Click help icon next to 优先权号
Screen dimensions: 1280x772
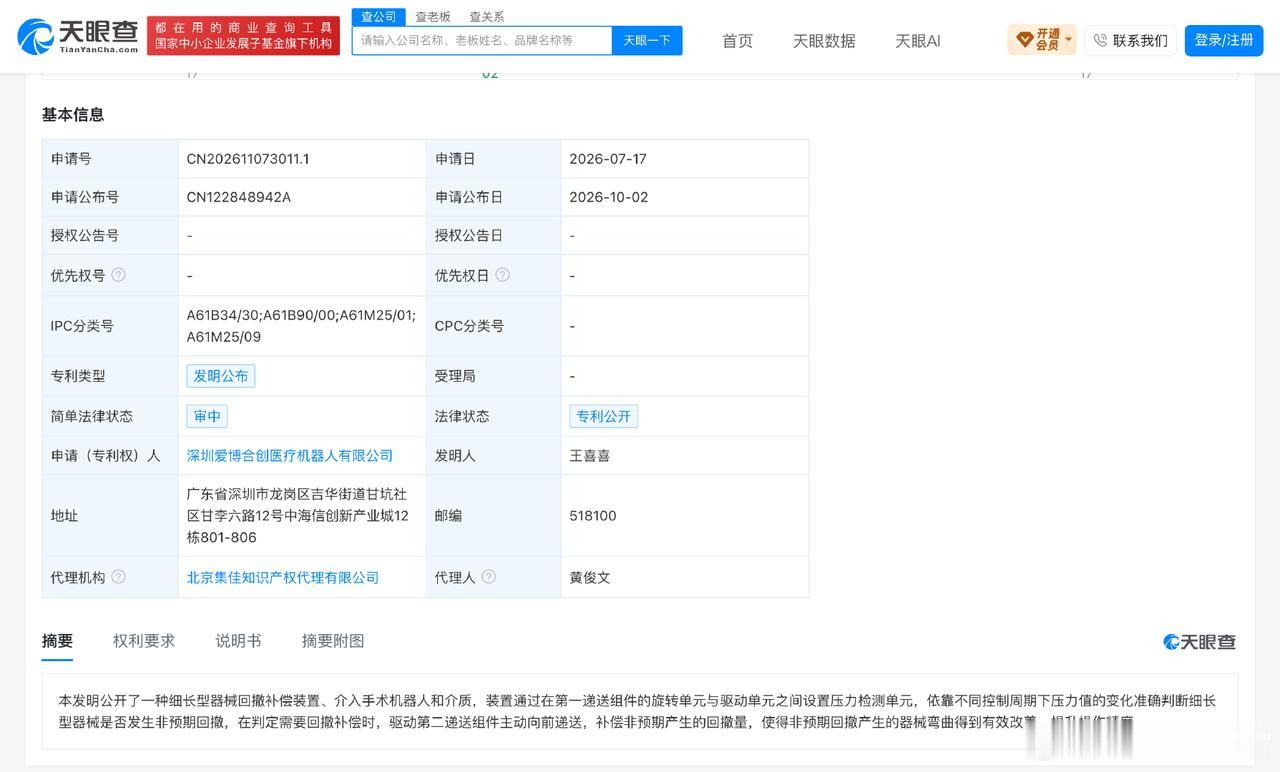click(118, 275)
